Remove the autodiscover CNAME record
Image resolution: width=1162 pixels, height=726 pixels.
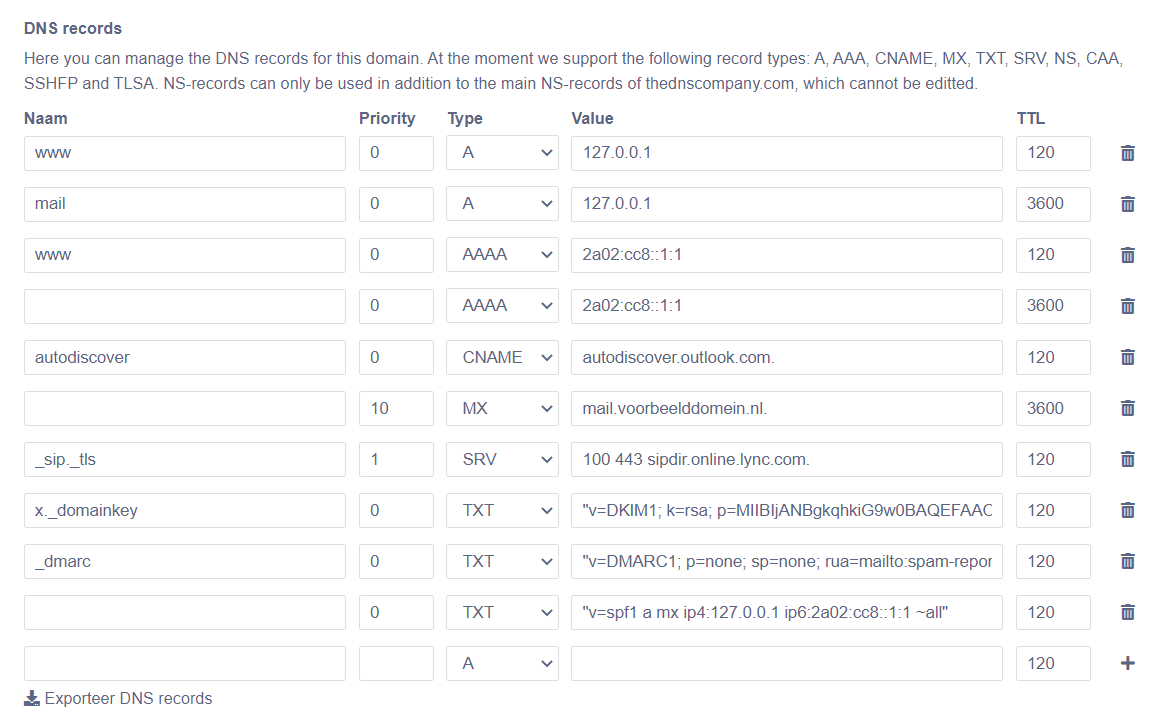1127,358
